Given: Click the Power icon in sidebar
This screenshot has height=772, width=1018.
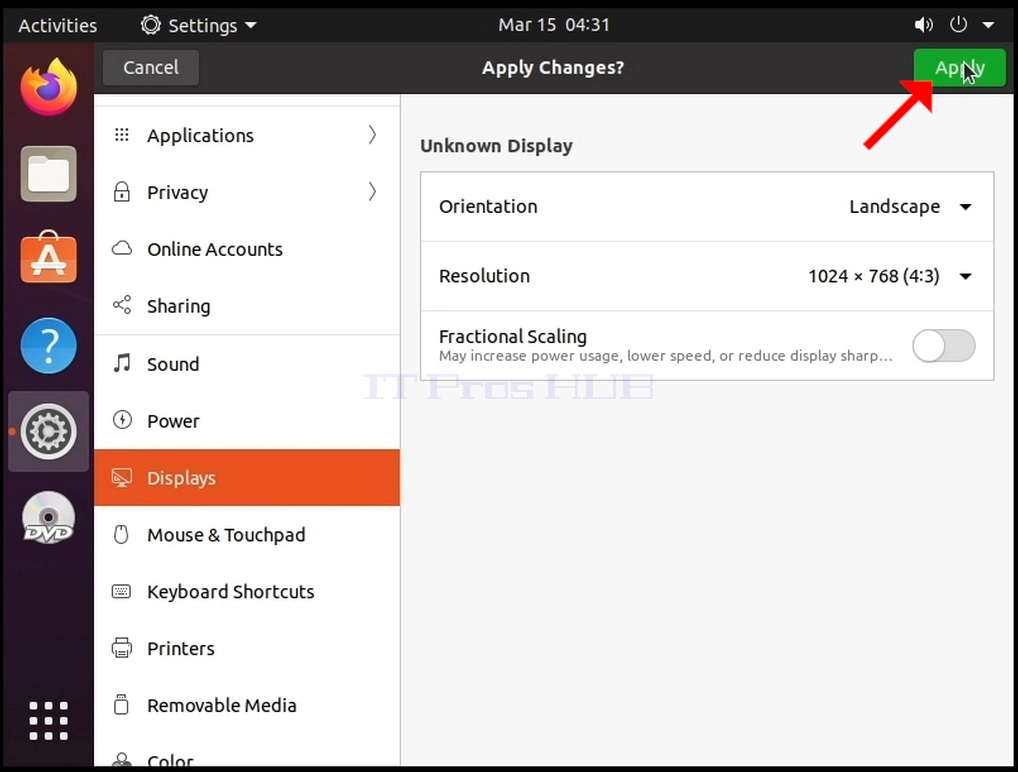Looking at the screenshot, I should 121,420.
